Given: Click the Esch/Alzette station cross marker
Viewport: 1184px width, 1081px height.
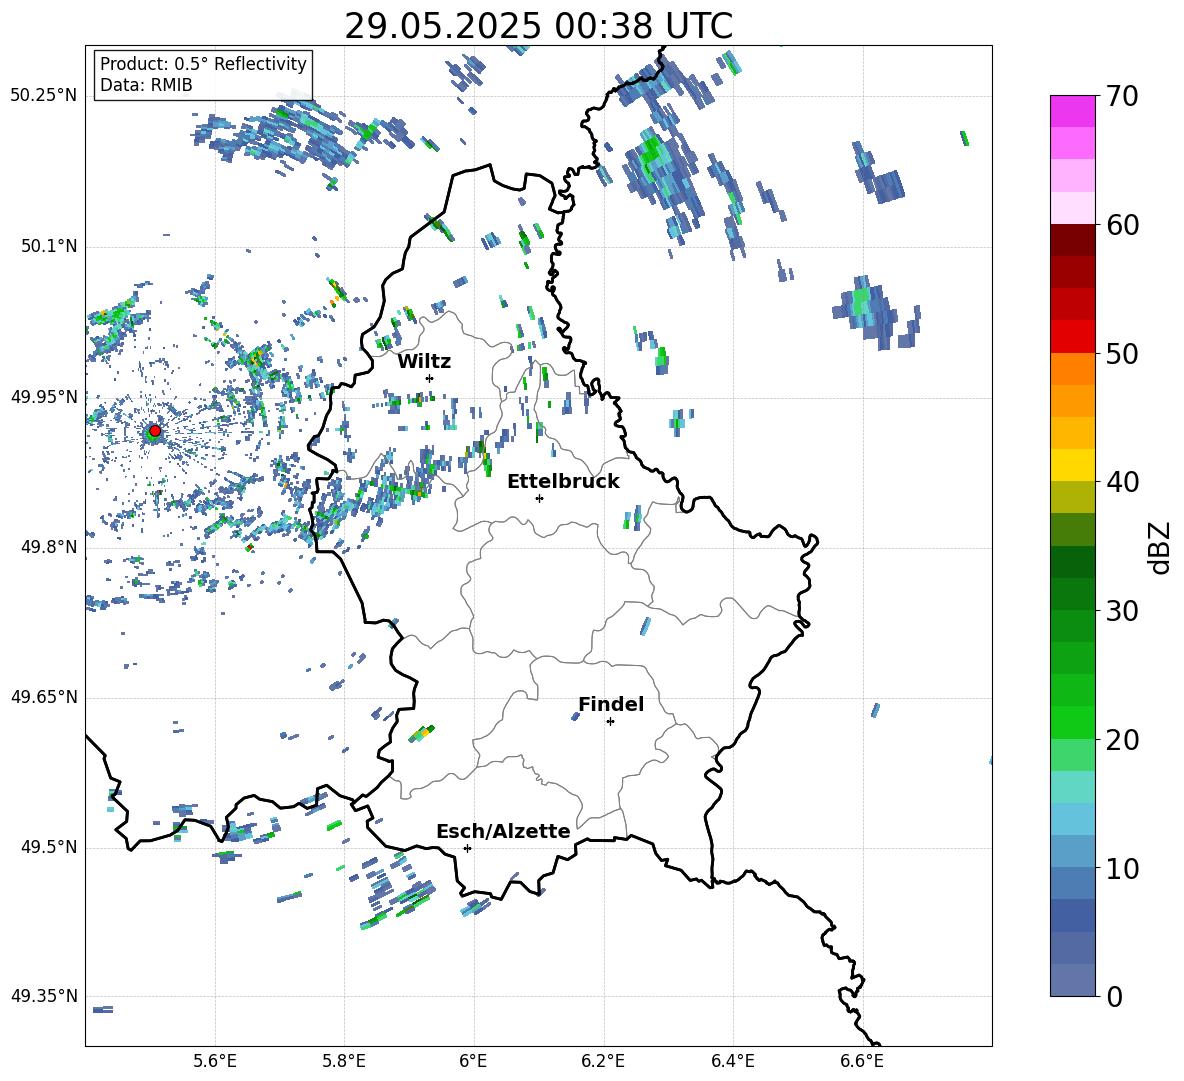Looking at the screenshot, I should pyautogui.click(x=467, y=848).
